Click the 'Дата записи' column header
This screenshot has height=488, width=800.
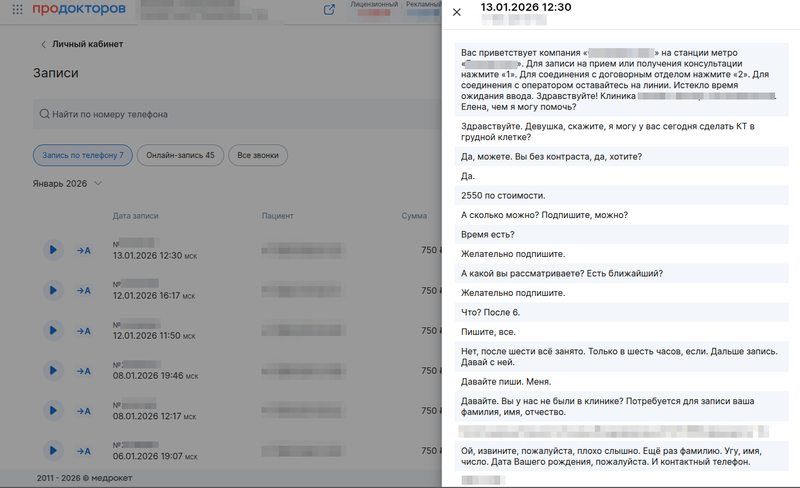click(135, 216)
